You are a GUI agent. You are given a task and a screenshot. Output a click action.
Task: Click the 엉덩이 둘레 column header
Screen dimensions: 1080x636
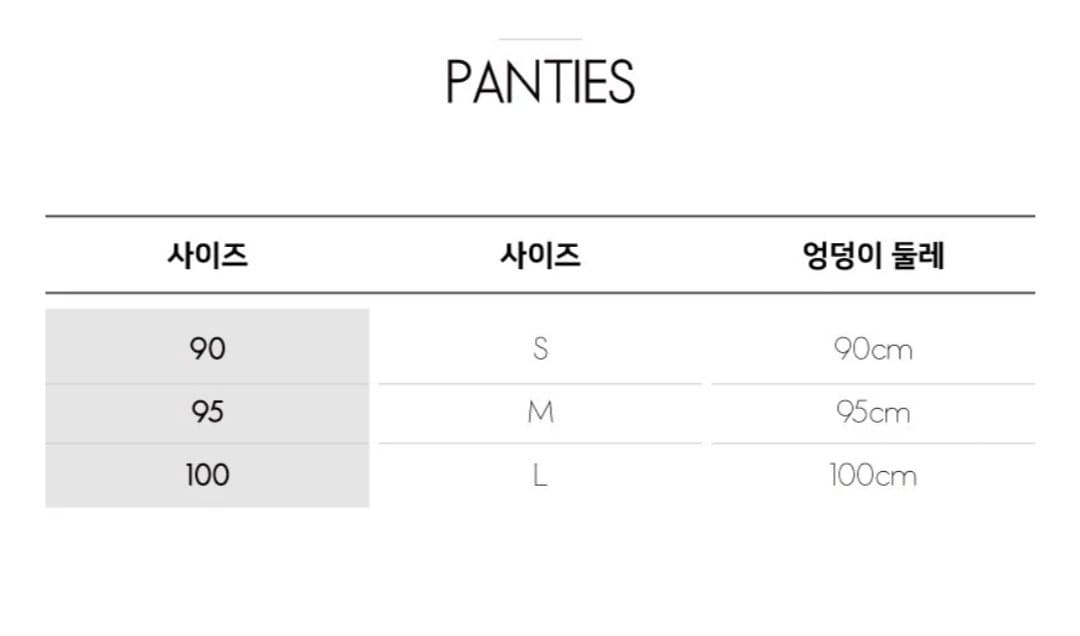pyautogui.click(x=873, y=255)
